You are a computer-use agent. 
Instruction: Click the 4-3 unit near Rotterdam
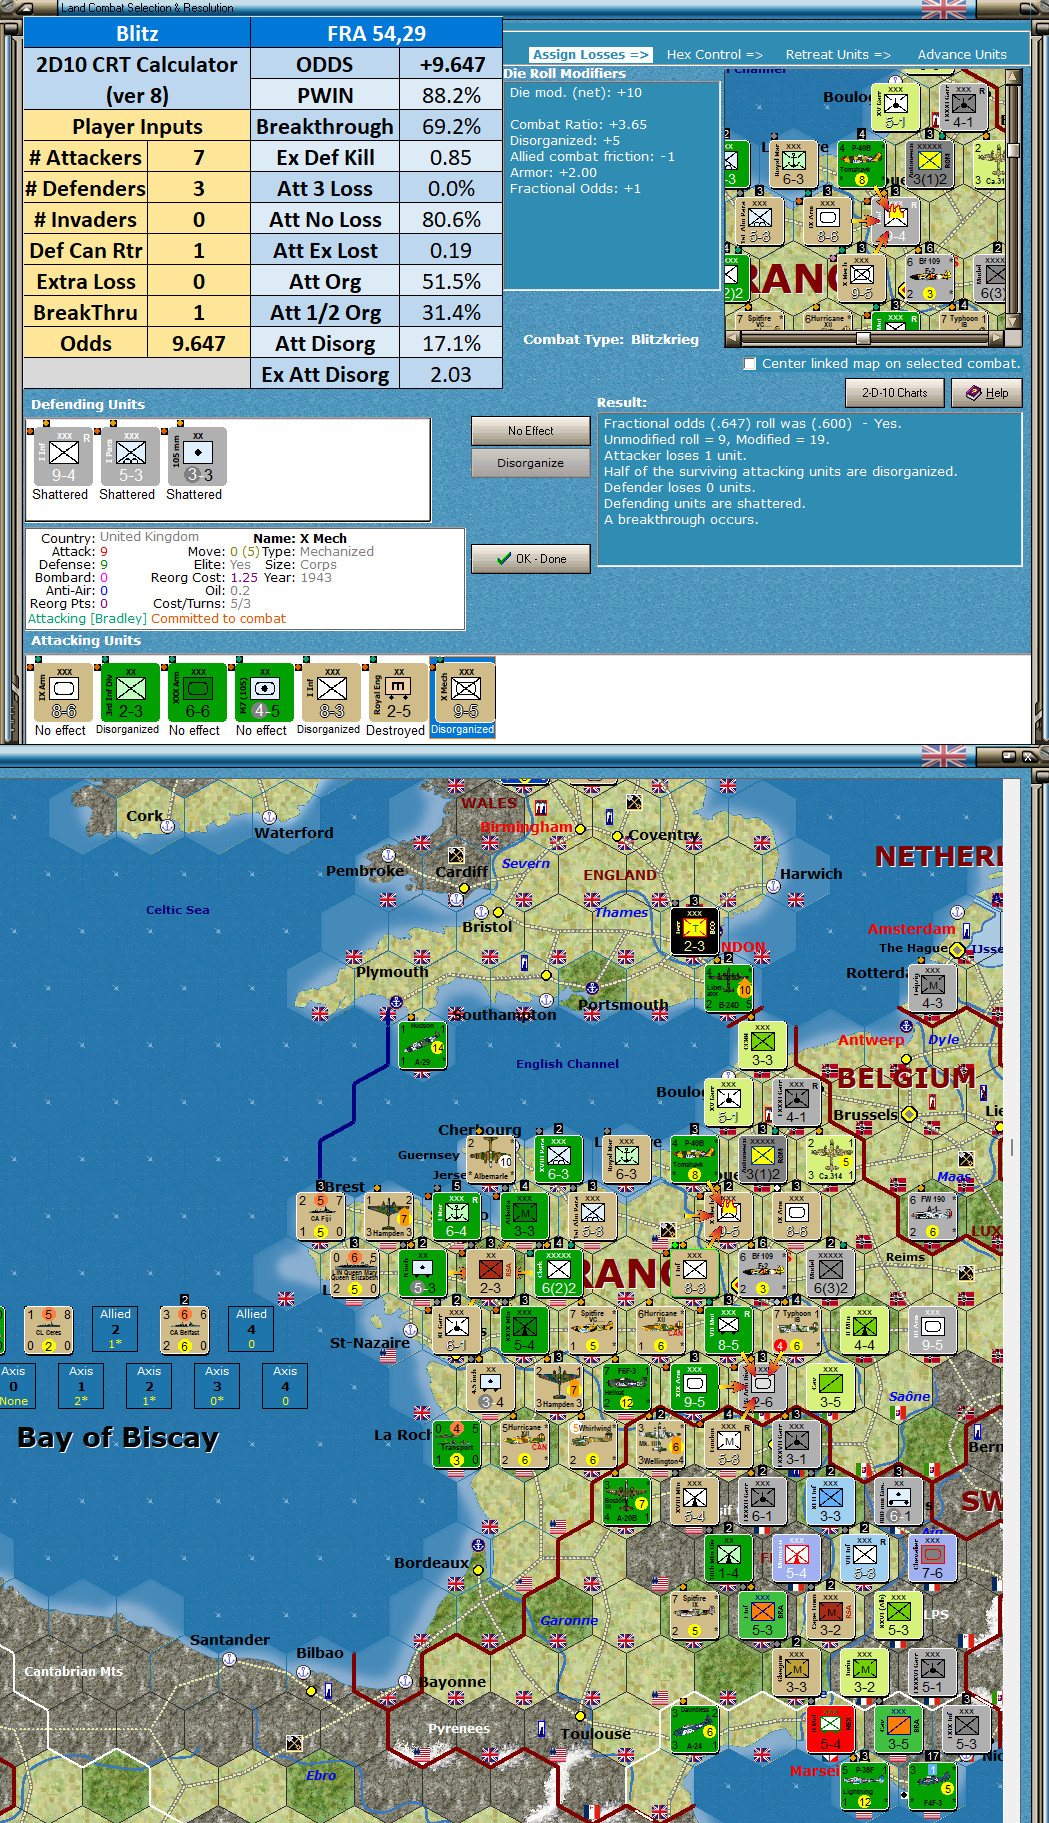pyautogui.click(x=932, y=988)
